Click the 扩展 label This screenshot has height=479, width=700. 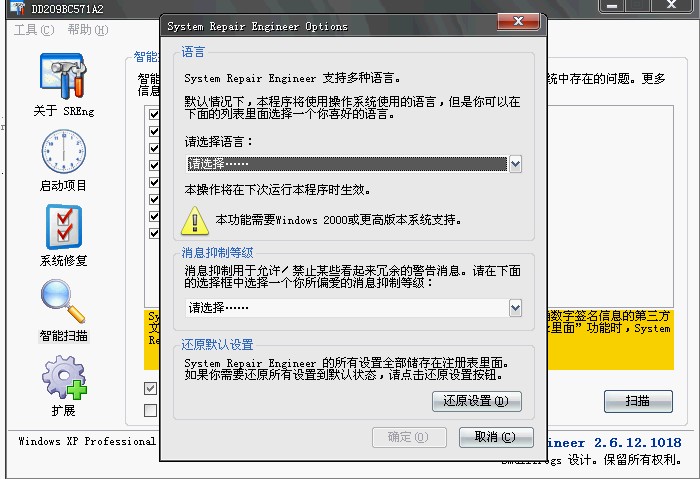(x=63, y=410)
